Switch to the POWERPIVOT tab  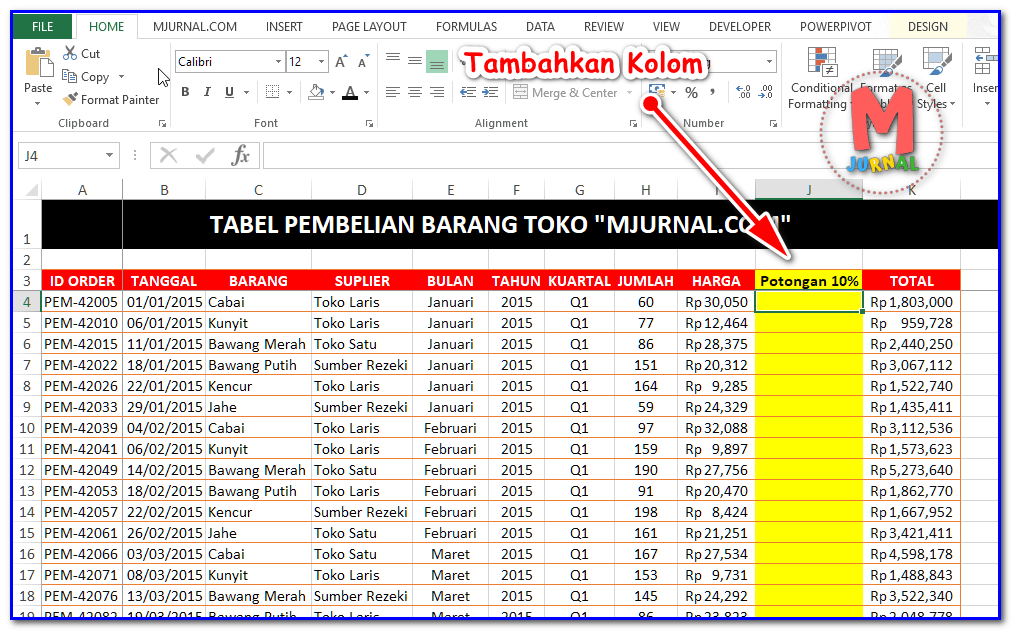point(836,26)
